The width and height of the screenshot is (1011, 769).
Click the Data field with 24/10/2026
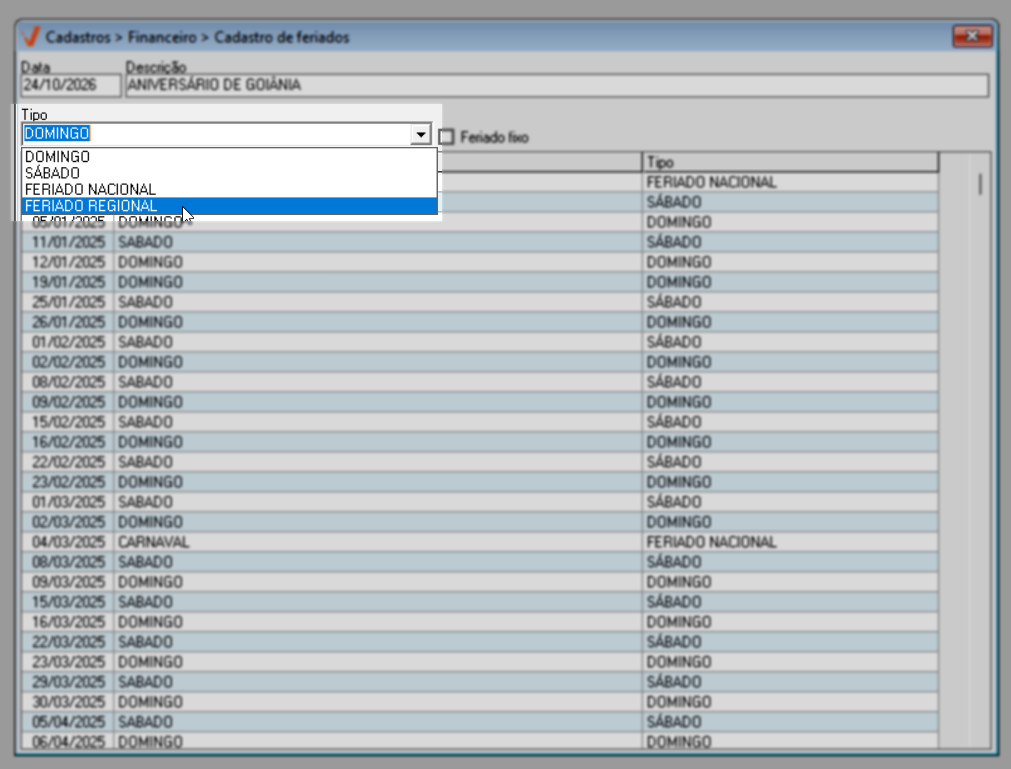tap(70, 85)
